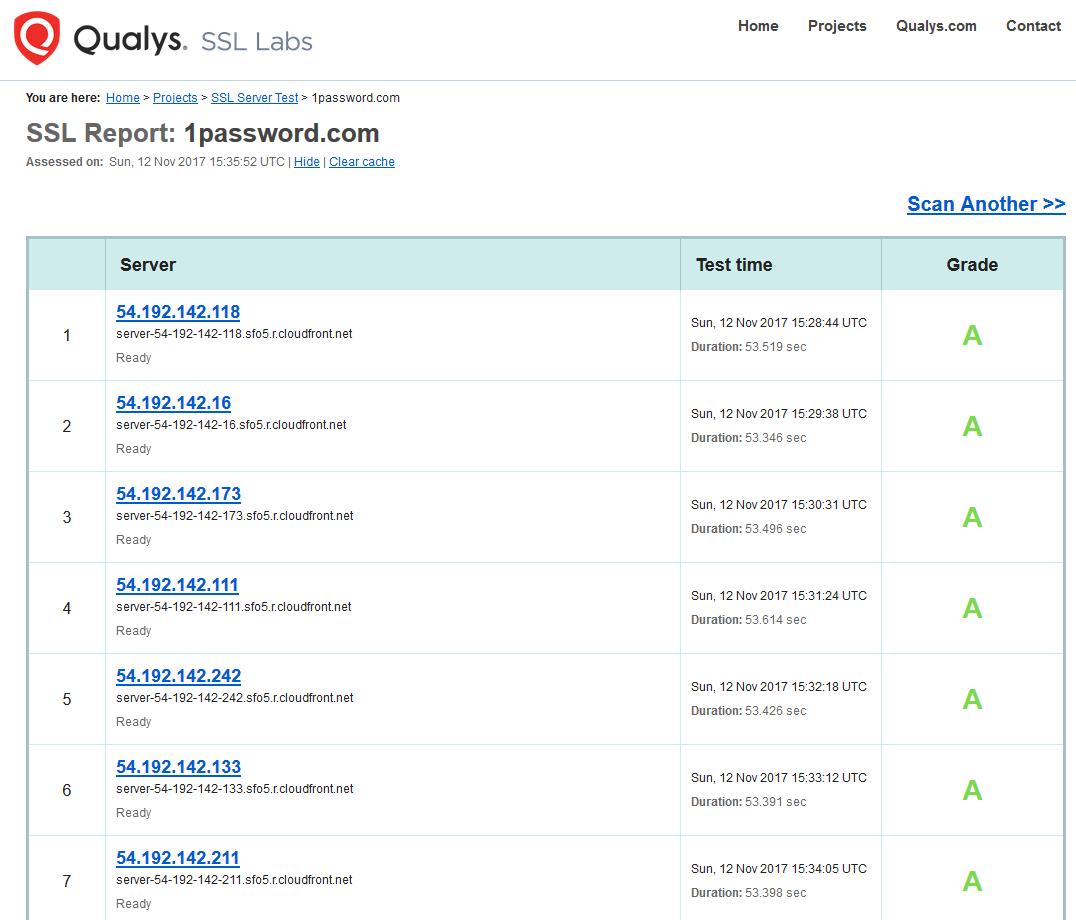
Task: Go to Qualys.com from the top menu
Action: click(x=936, y=26)
